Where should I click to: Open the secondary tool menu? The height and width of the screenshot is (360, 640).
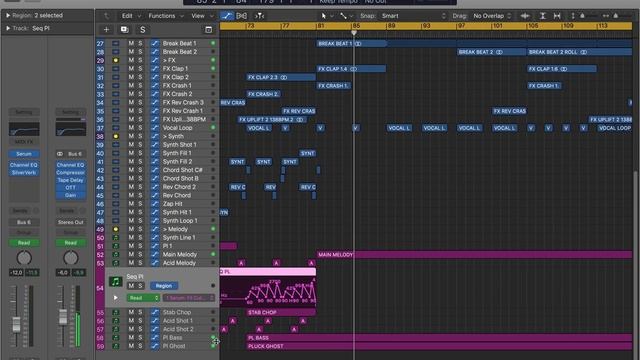344,16
